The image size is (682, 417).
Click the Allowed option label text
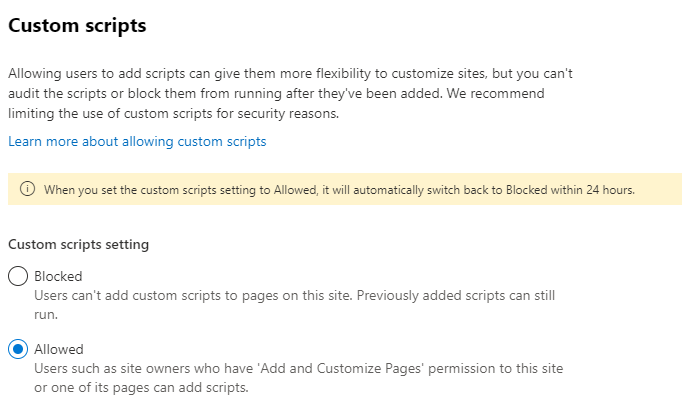pyautogui.click(x=59, y=349)
